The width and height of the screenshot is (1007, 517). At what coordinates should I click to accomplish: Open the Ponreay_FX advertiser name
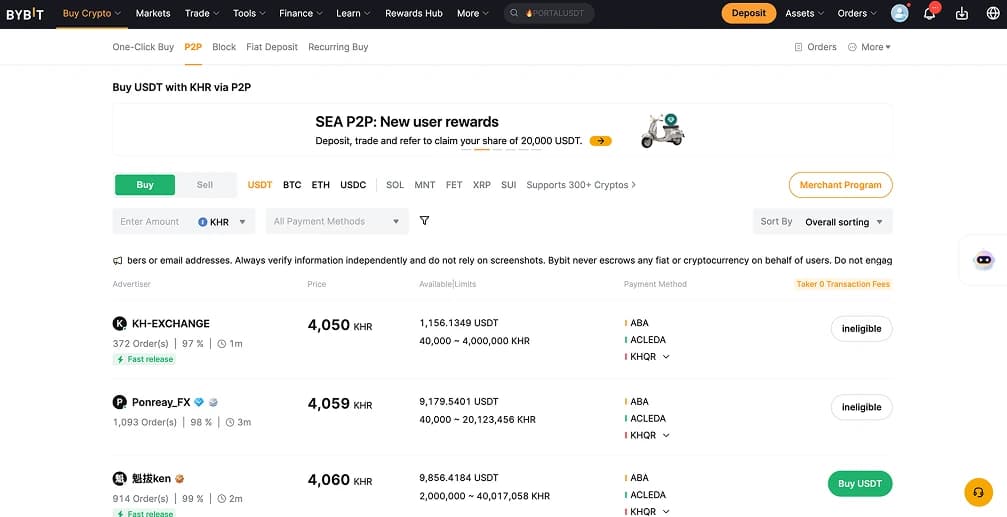point(161,403)
